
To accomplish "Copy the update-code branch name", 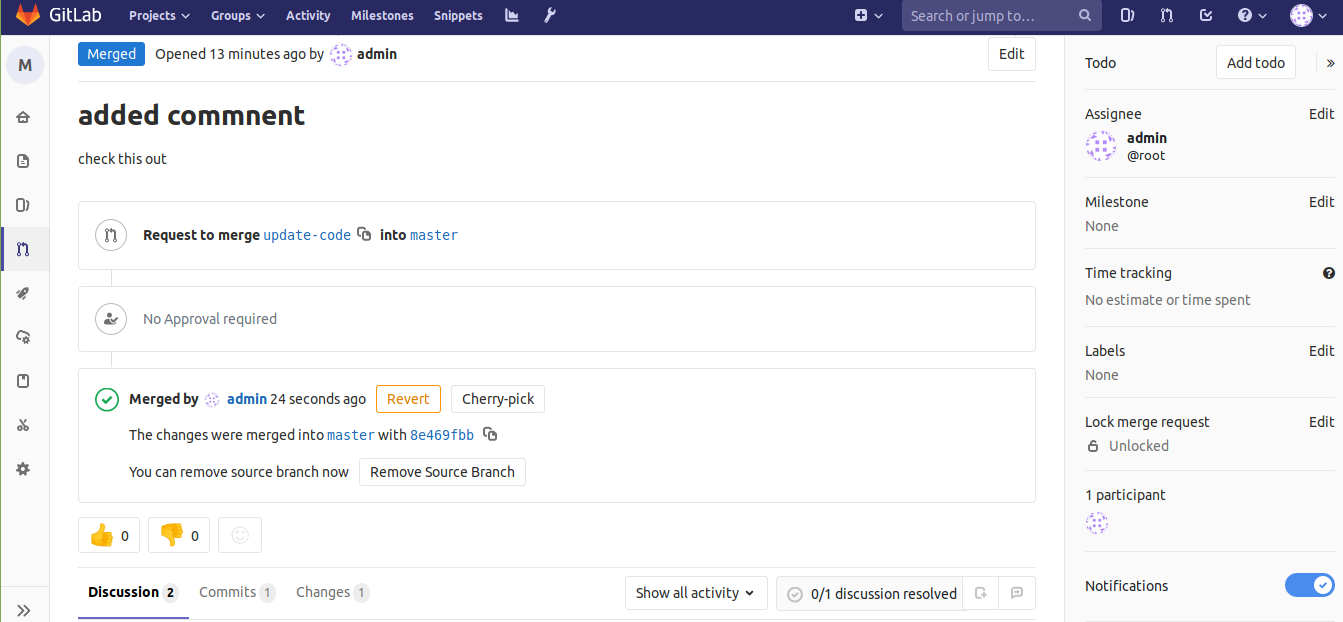I will pos(364,234).
